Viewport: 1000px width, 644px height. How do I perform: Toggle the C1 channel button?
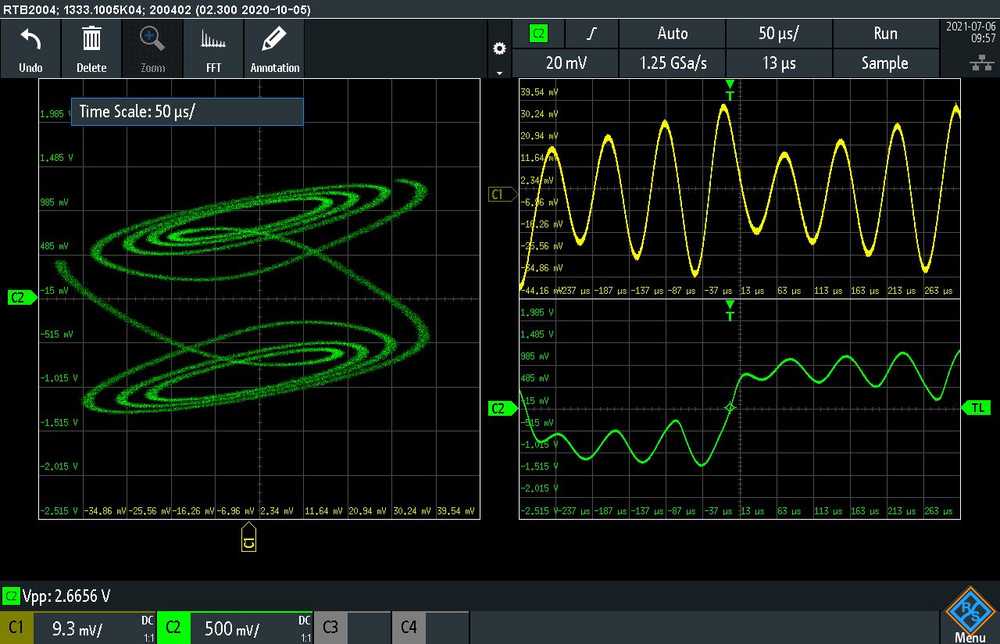tap(17, 627)
